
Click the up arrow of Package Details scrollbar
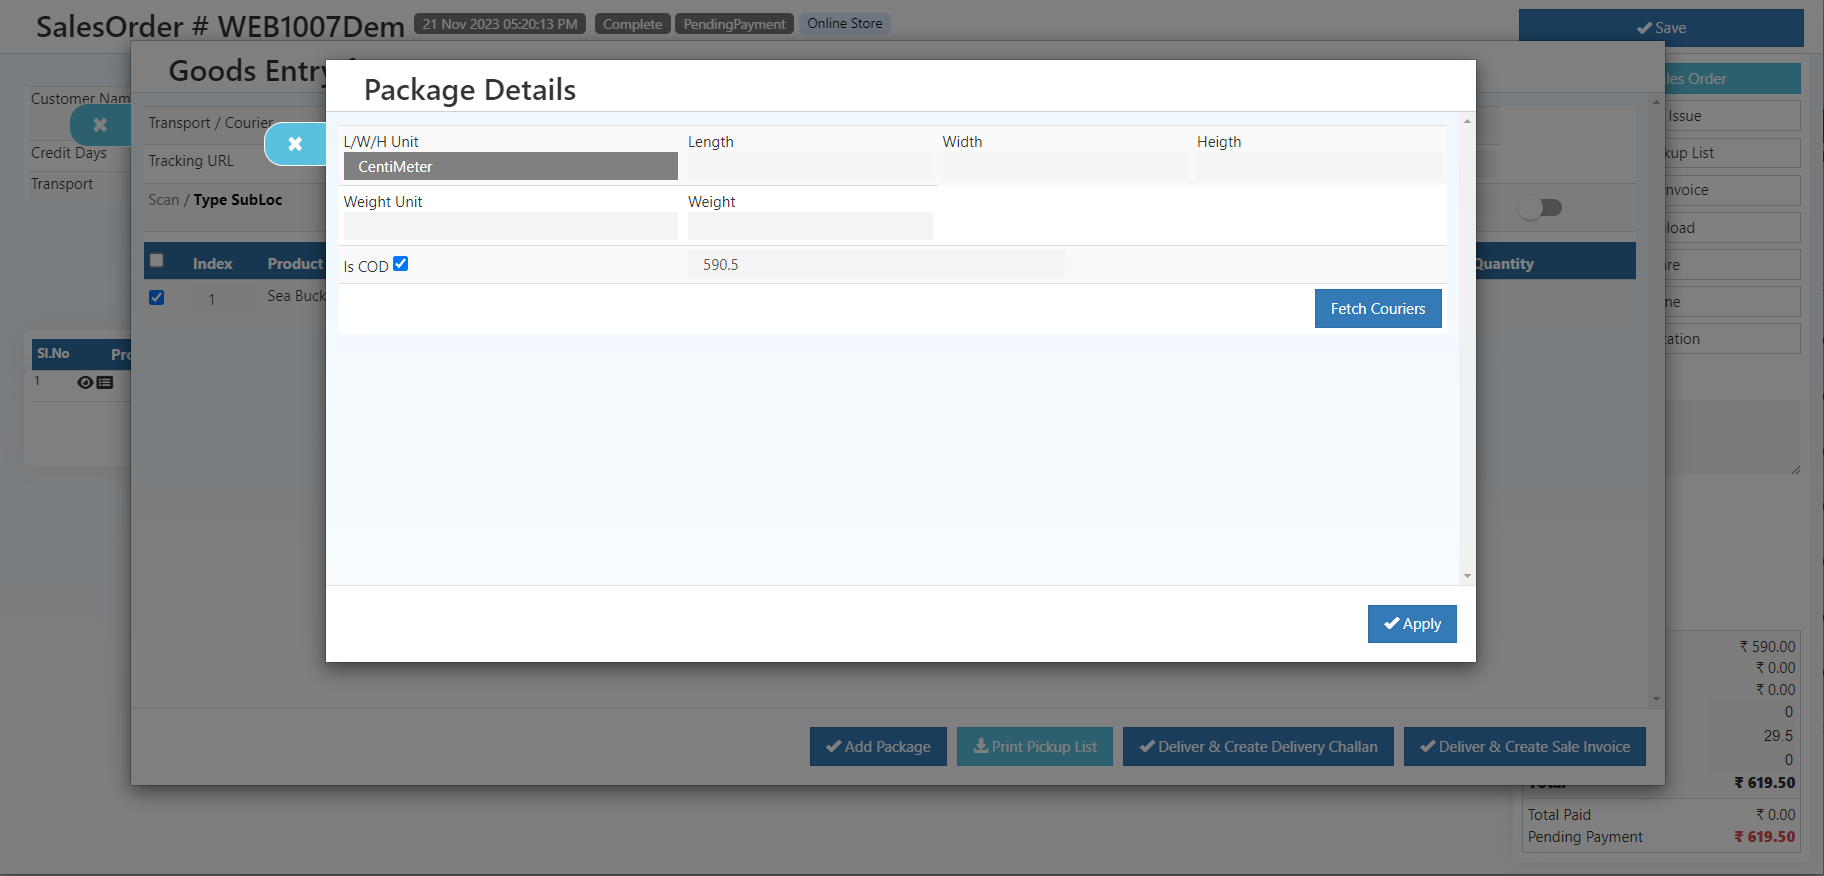tap(1467, 121)
